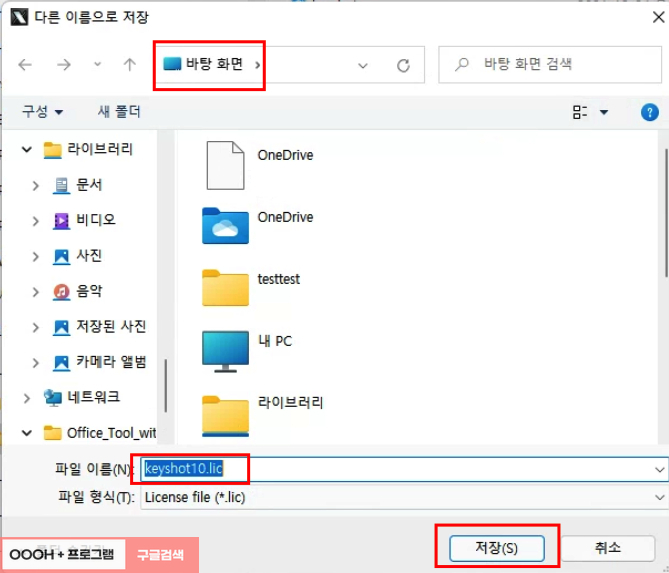Click the file list vertical scrollbar
Viewport: 669px width, 573px height.
pos(666,213)
